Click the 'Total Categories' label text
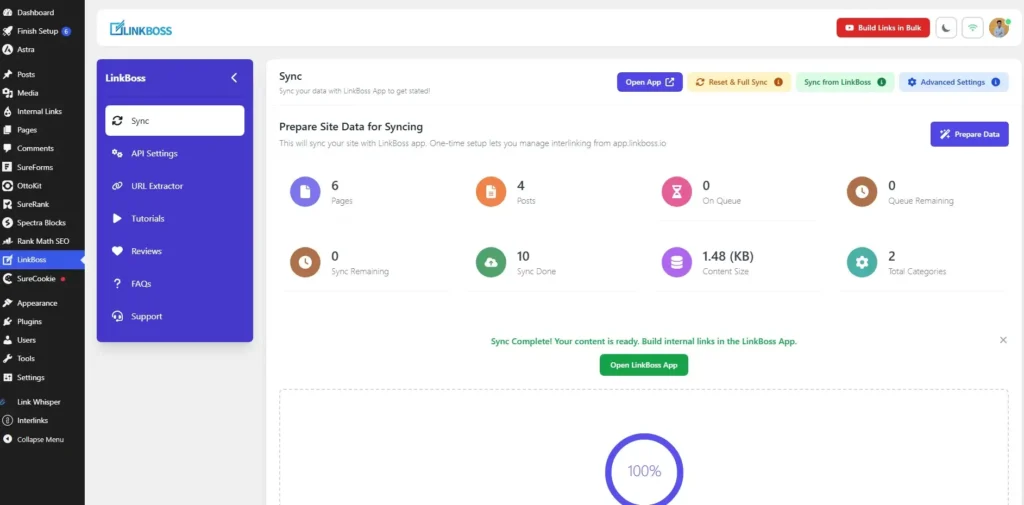 [x=917, y=271]
